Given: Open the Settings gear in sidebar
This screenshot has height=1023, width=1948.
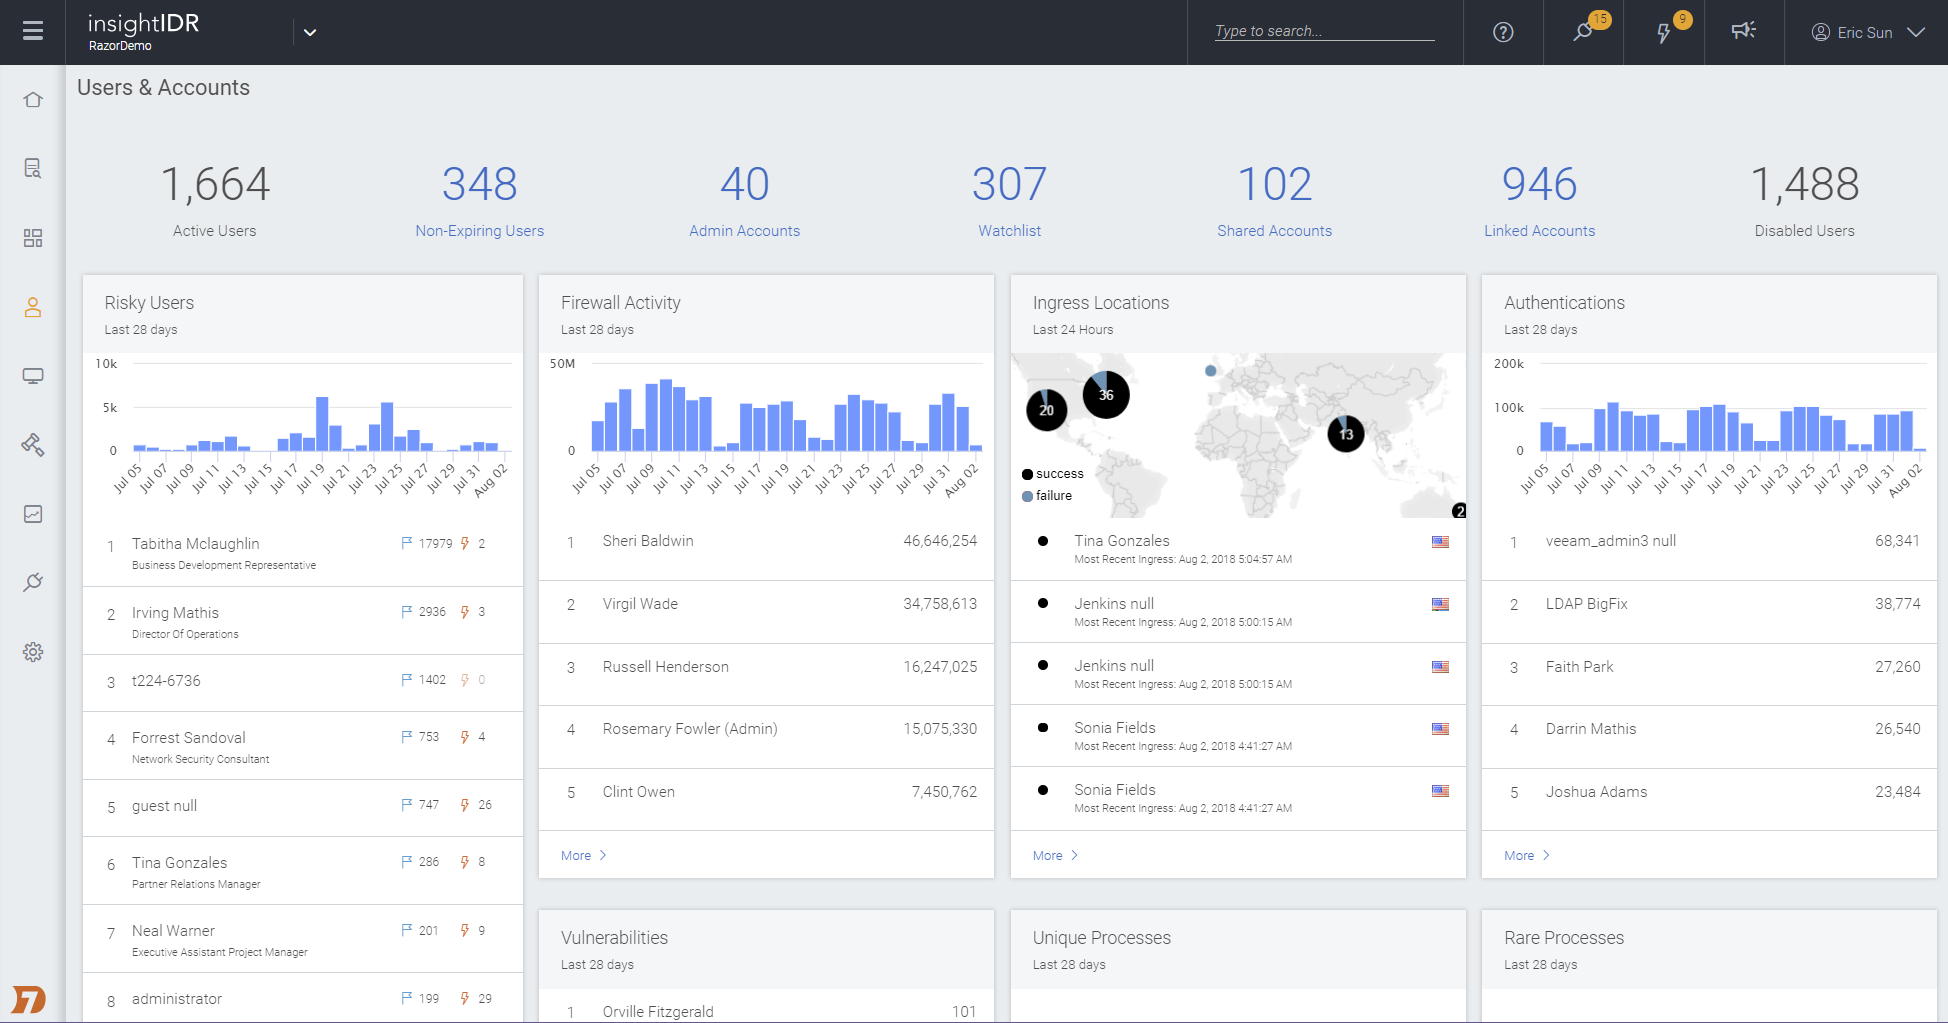Looking at the screenshot, I should (x=33, y=652).
